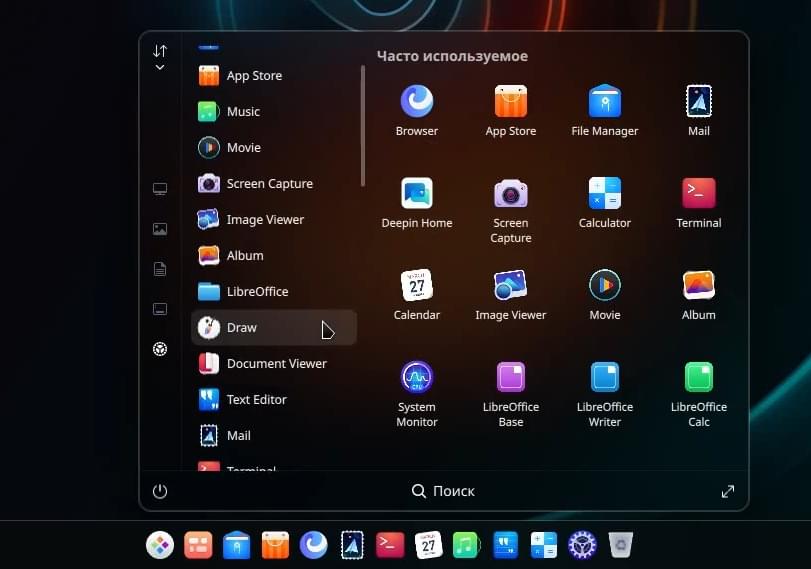Launch LibreOffice Writer
Screen dimensions: 811x569
click(x=605, y=394)
